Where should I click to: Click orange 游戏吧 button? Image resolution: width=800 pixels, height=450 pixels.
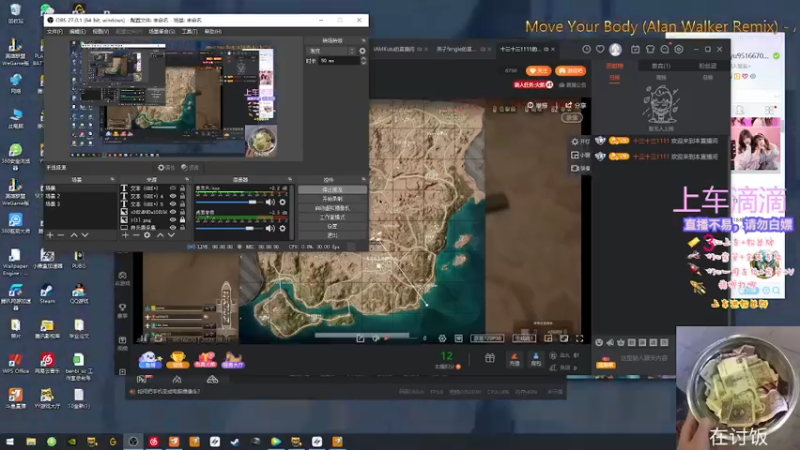coord(570,71)
